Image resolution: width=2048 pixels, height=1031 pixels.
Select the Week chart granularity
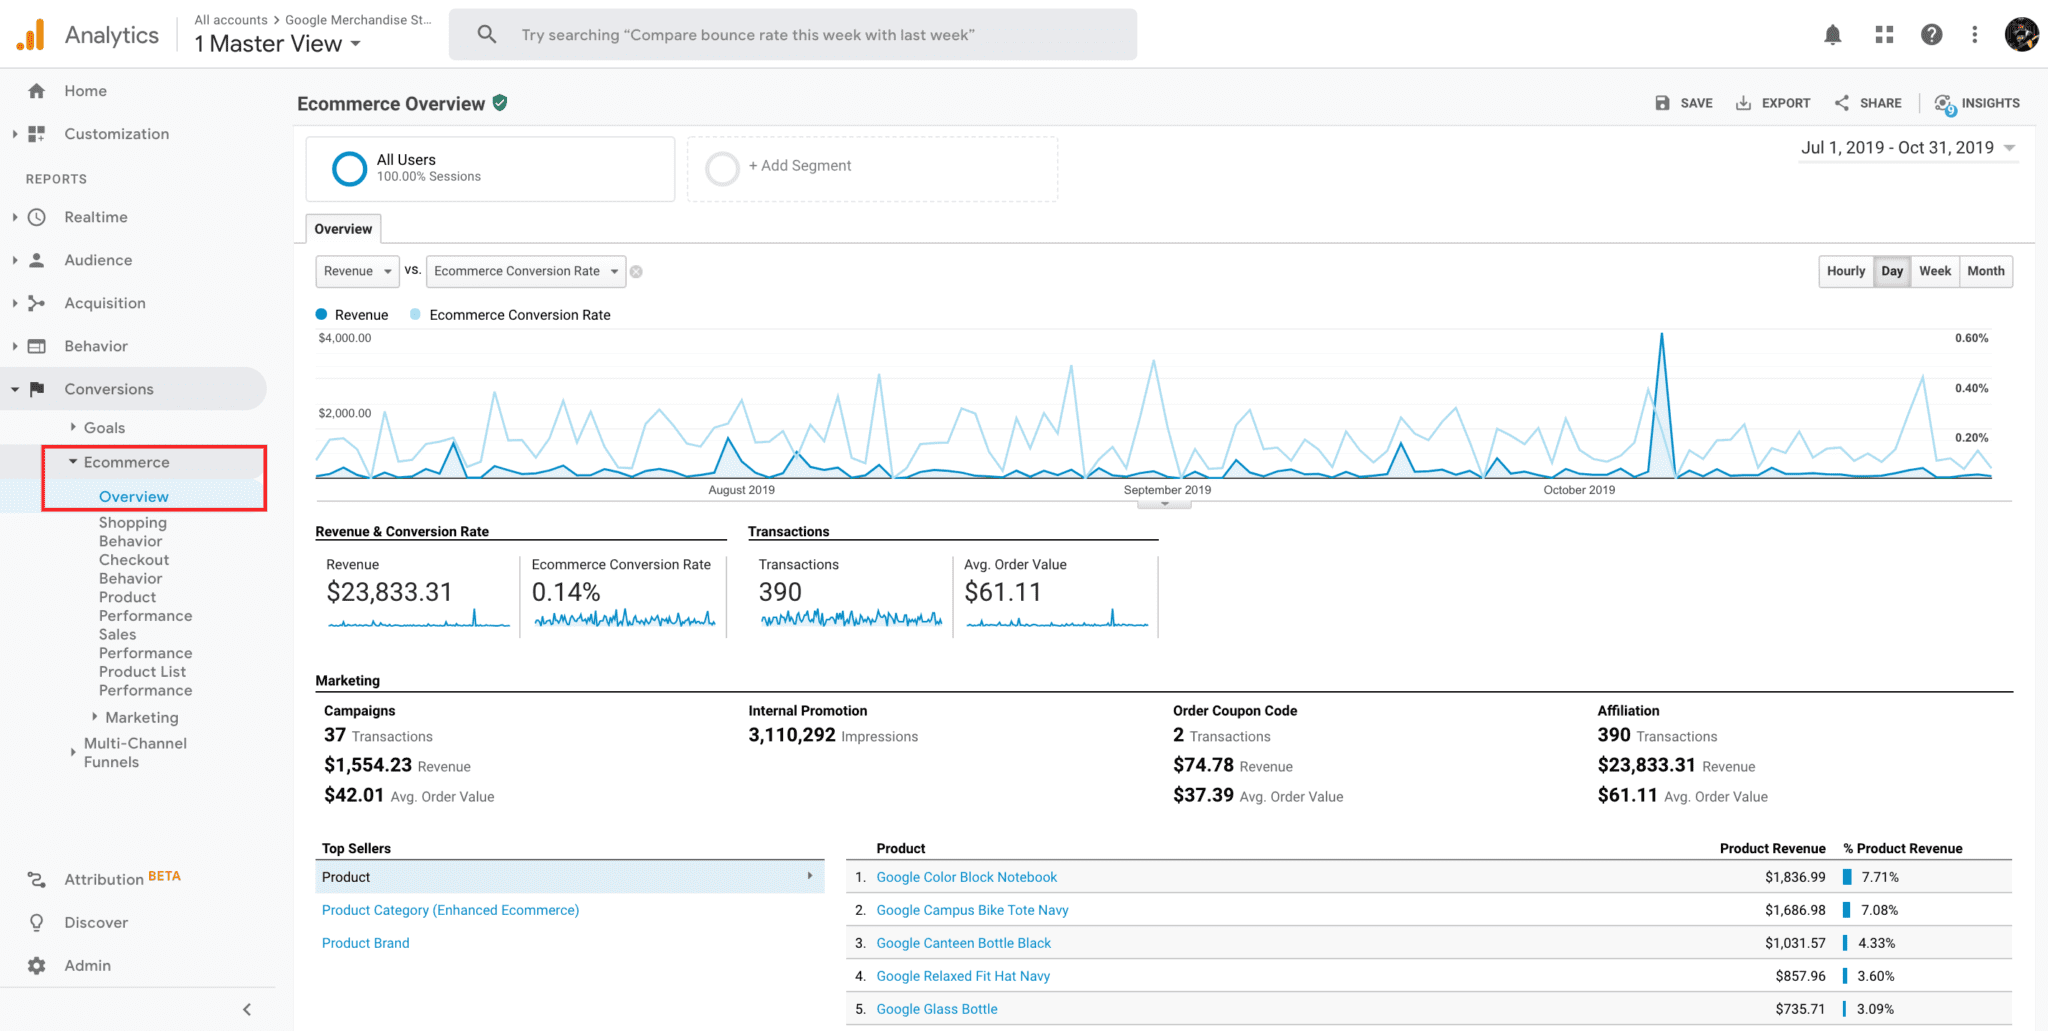click(1935, 271)
